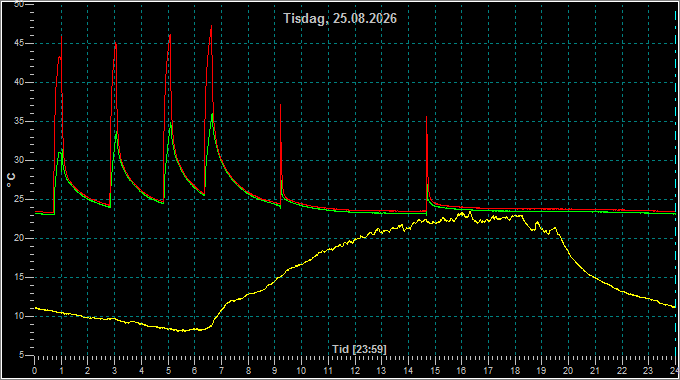
Task: Click the 45 value on temperature axis
Action: (19, 43)
